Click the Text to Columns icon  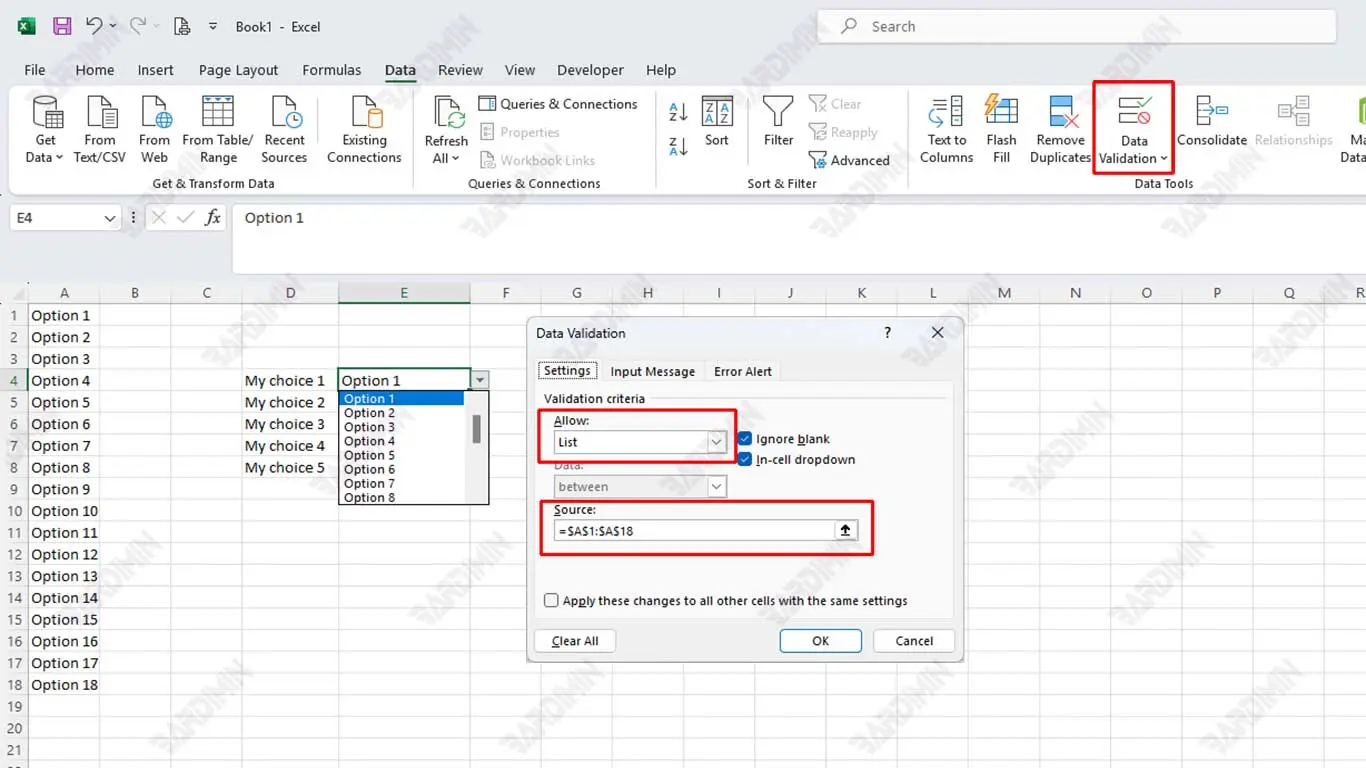click(x=946, y=112)
